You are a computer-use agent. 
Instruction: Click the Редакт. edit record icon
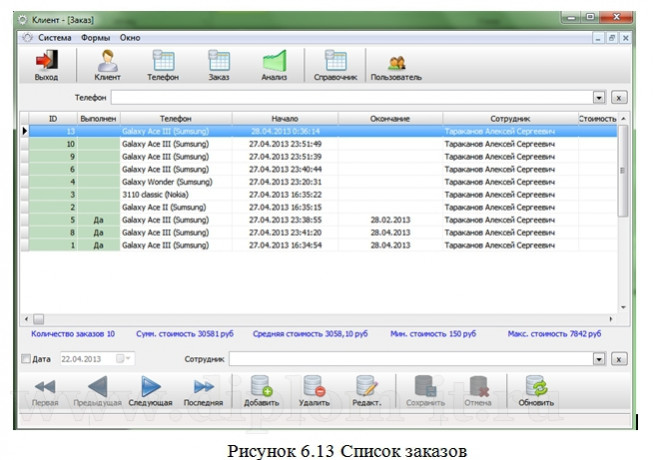coord(366,388)
